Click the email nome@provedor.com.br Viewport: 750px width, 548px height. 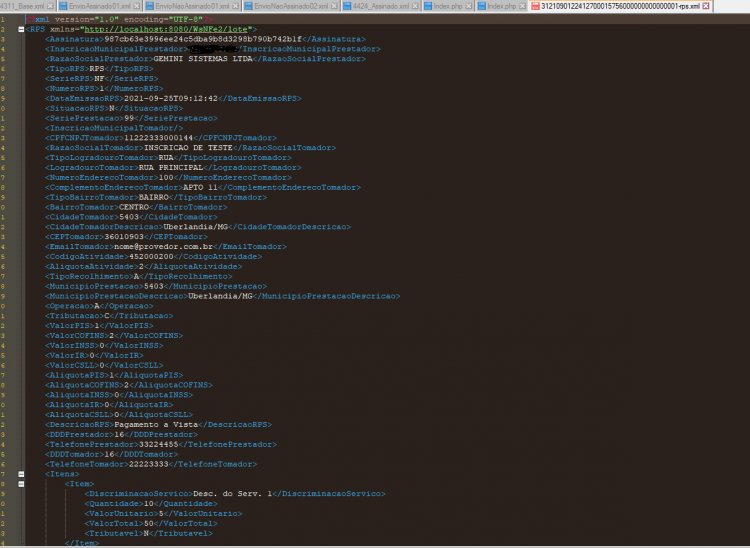point(164,247)
